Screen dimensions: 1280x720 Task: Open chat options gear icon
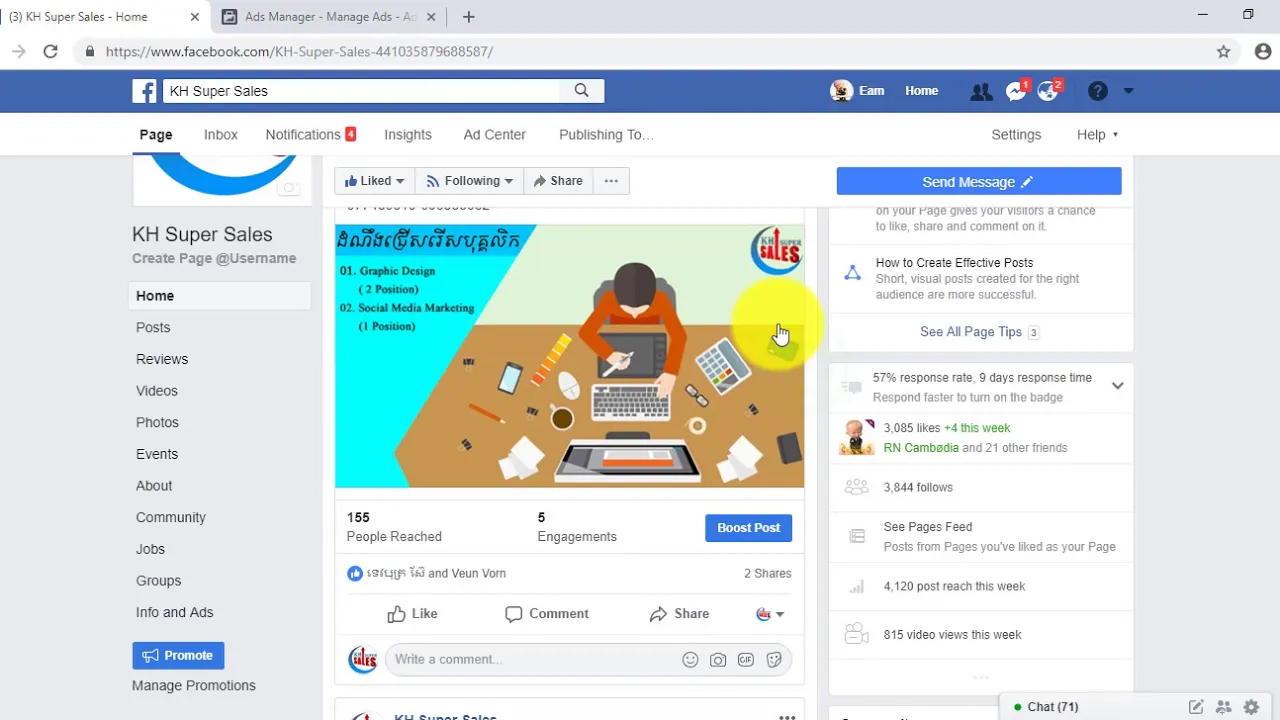pos(1251,707)
